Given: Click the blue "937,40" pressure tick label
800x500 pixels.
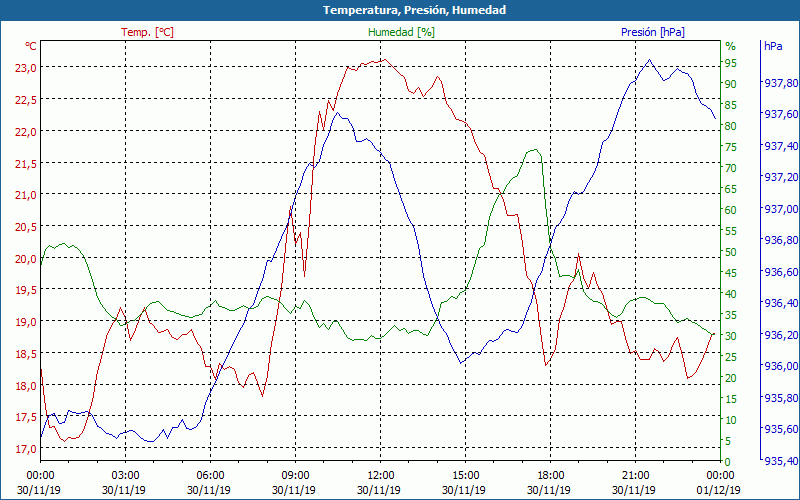Looking at the screenshot, I should point(781,146).
